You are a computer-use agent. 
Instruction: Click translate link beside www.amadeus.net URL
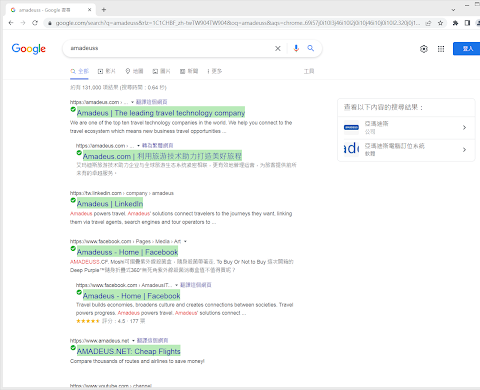[152, 340]
